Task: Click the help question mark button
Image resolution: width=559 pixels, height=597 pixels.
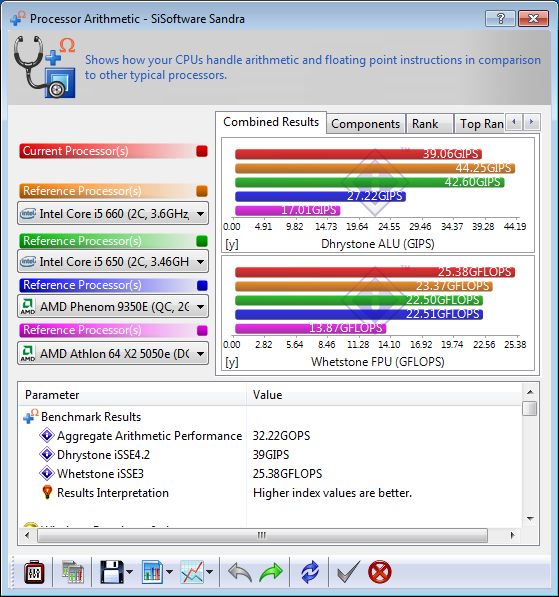Action: (x=500, y=18)
